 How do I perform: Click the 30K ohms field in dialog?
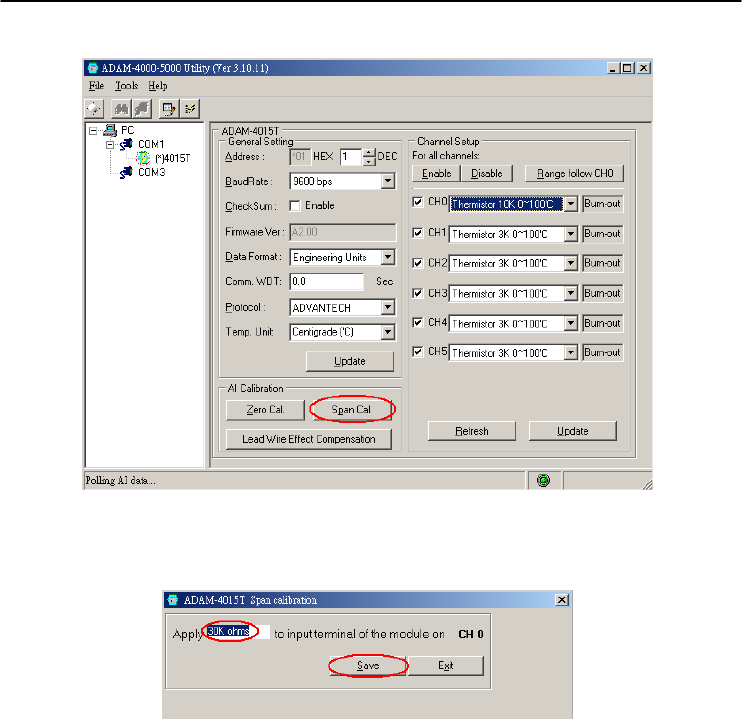pyautogui.click(x=237, y=631)
